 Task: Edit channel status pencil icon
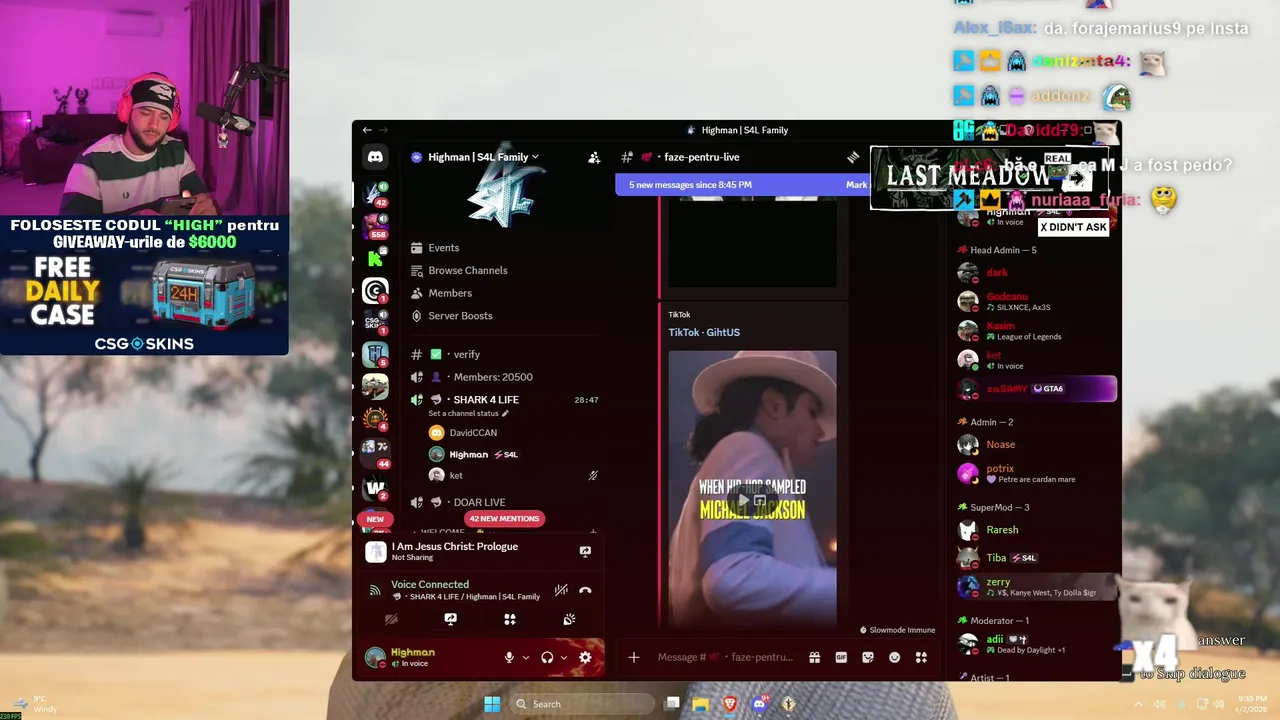pos(505,413)
